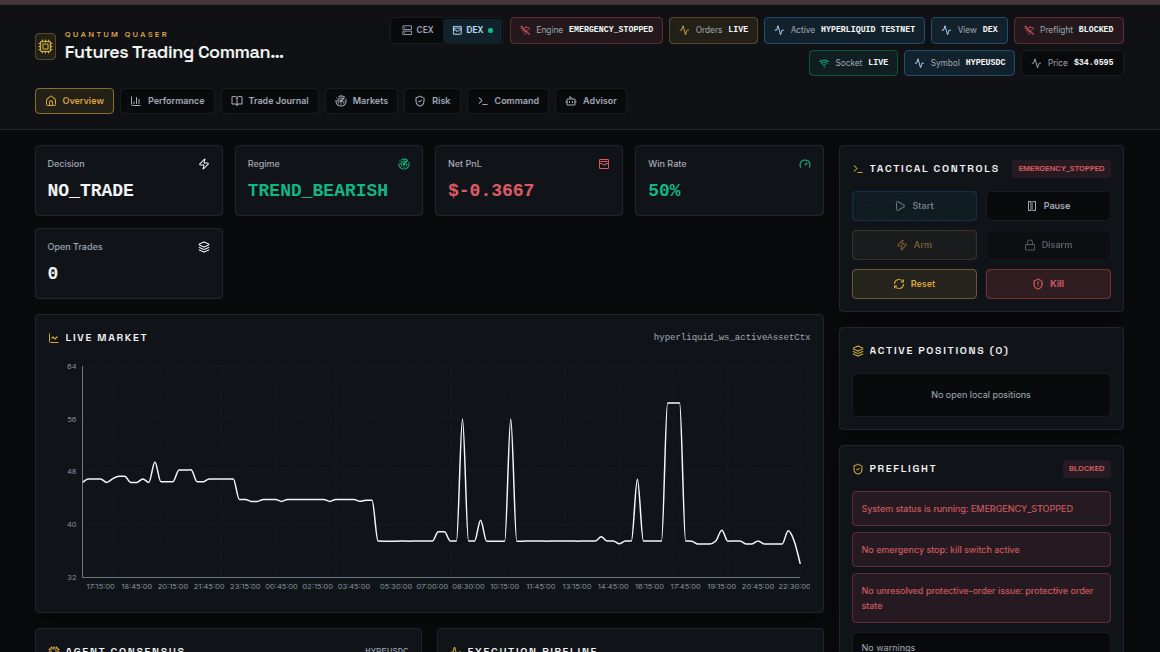
Task: Switch to DEX exchange mode
Action: coord(472,30)
